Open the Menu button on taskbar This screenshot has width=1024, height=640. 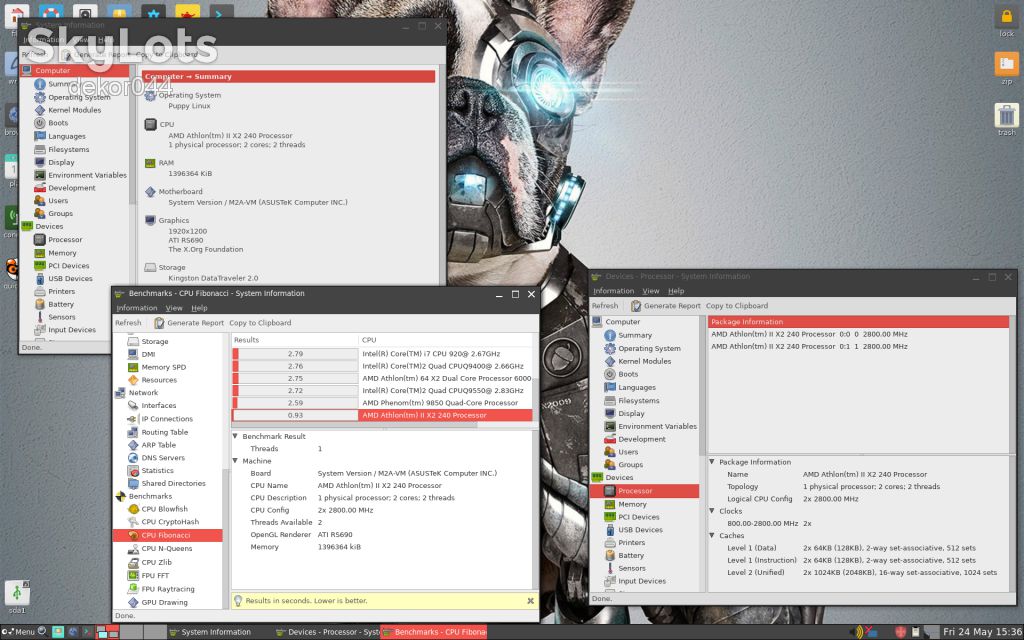19,632
